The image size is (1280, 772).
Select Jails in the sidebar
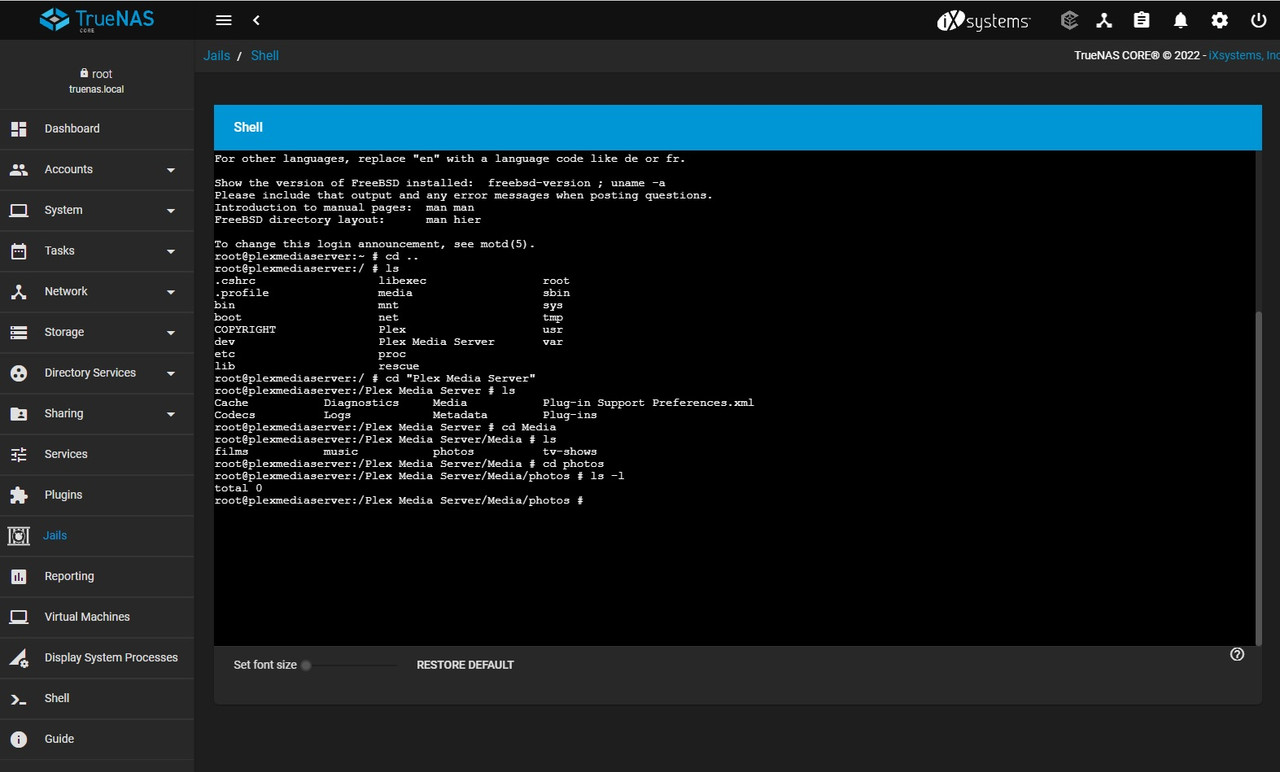click(97, 536)
